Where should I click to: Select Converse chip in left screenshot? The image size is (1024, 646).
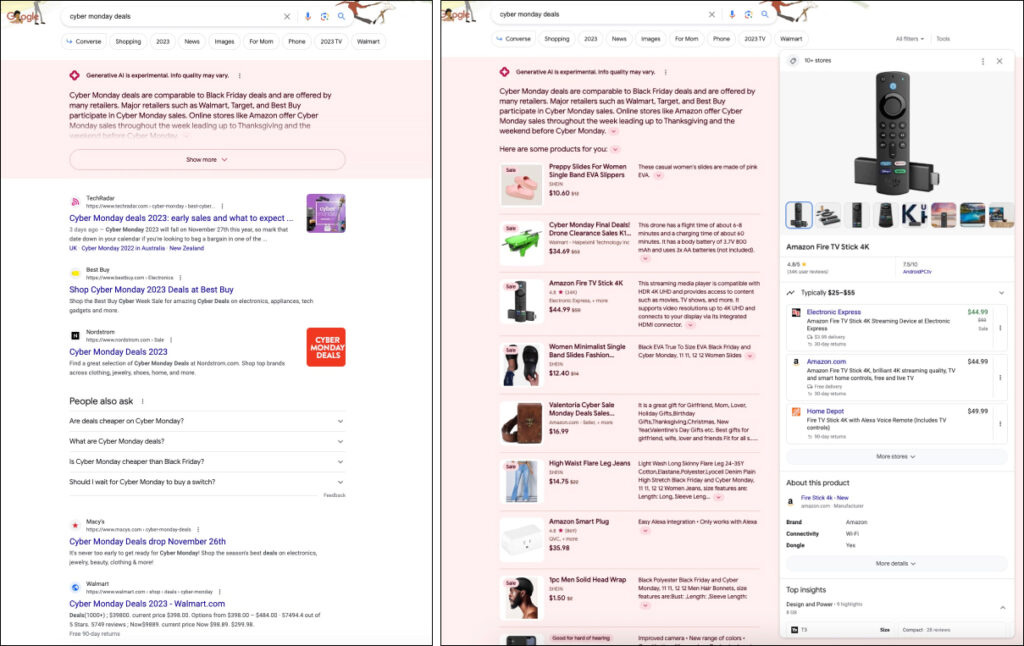tap(84, 41)
